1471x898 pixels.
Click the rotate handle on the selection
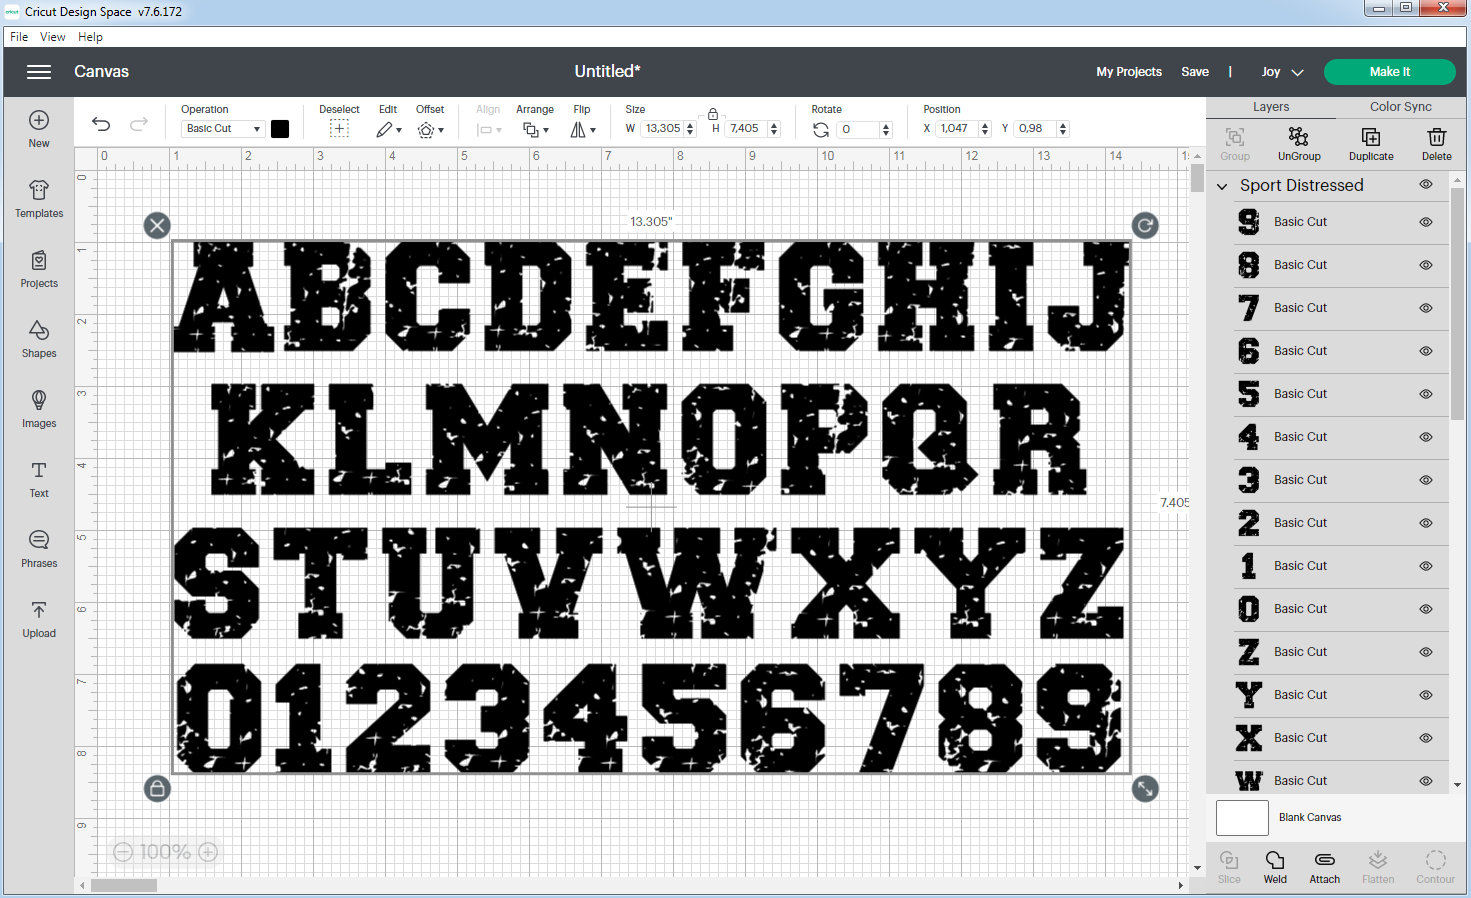tap(1145, 225)
